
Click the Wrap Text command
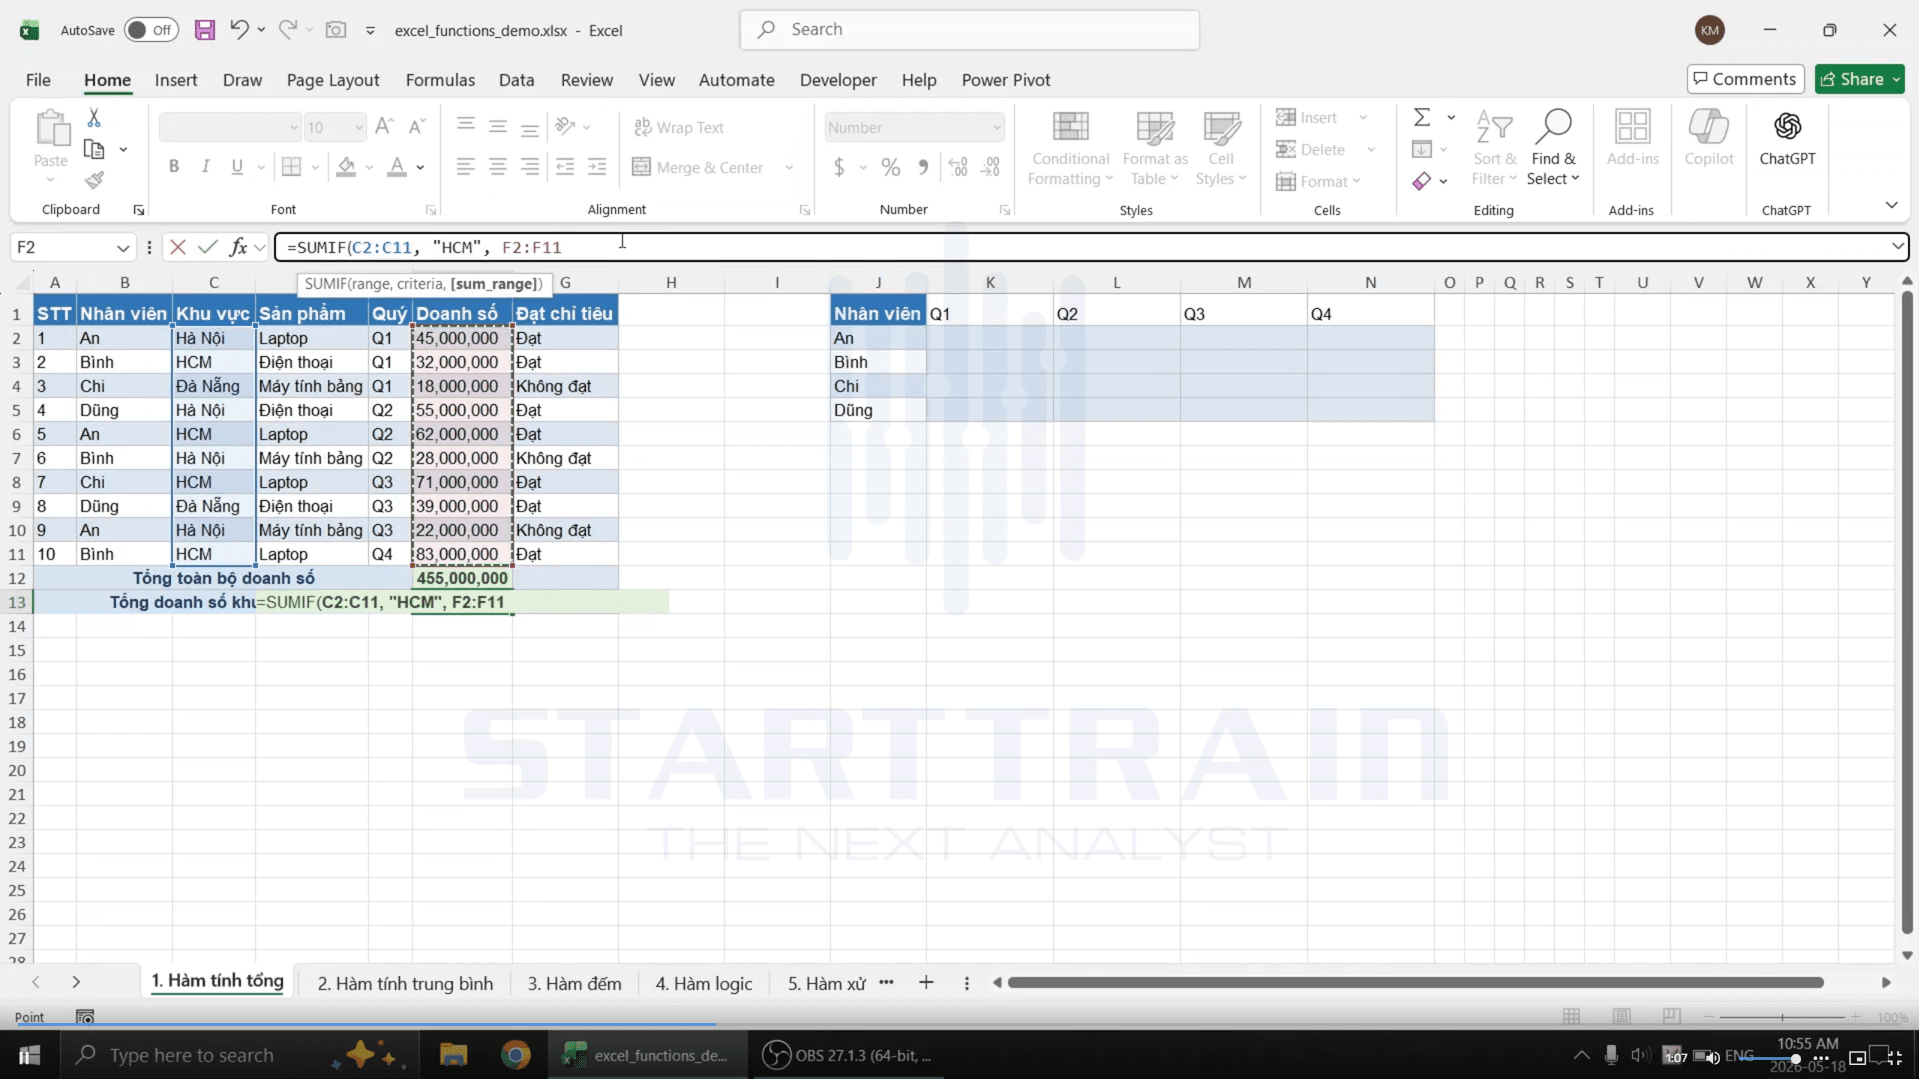pos(679,128)
